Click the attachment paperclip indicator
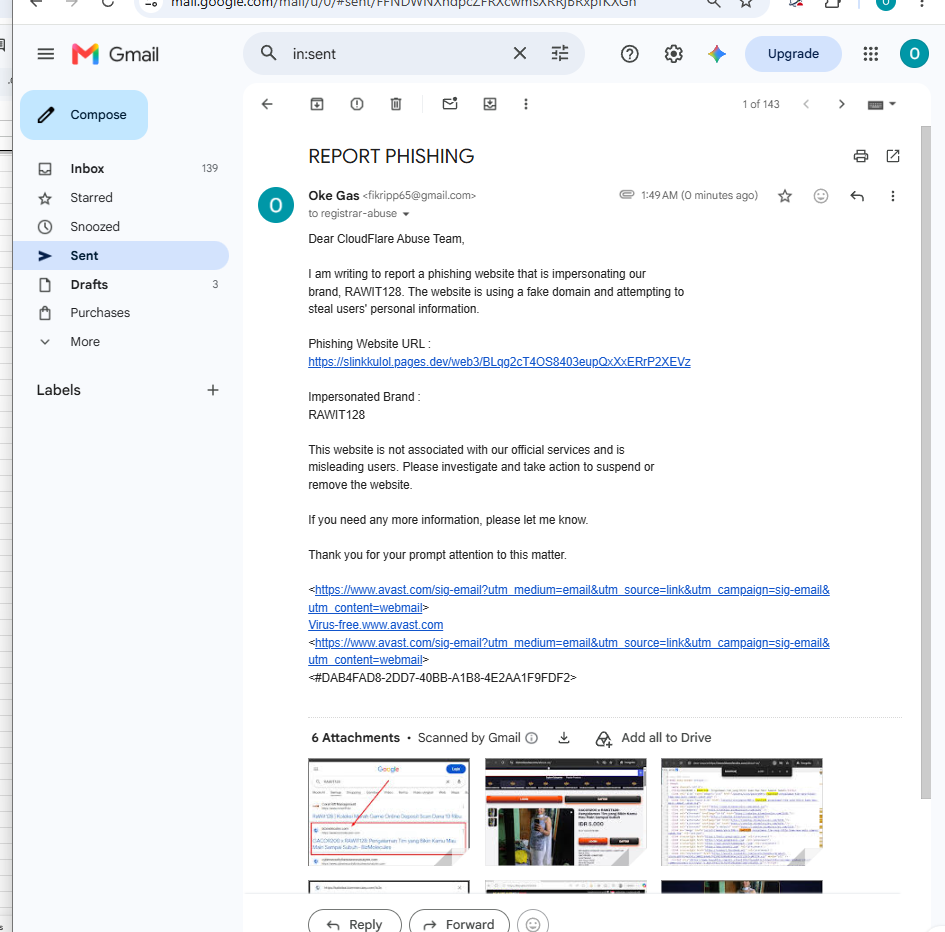The width and height of the screenshot is (945, 932). 627,195
